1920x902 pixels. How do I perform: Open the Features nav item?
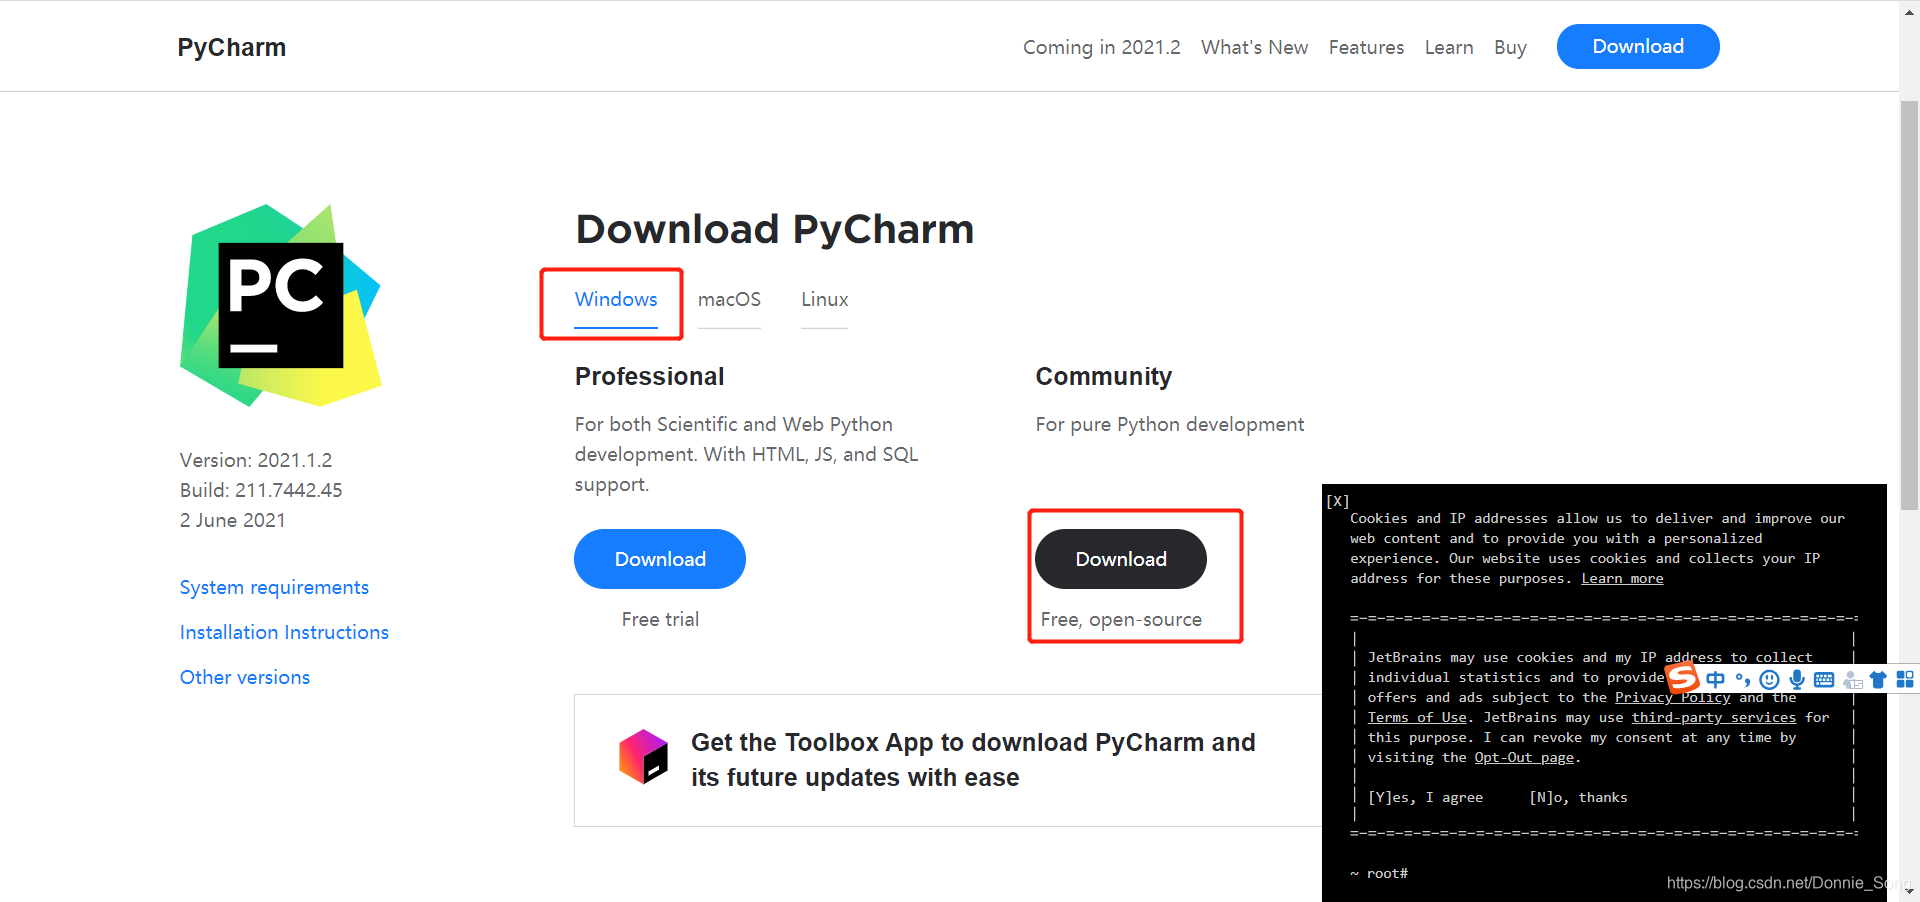pos(1366,47)
